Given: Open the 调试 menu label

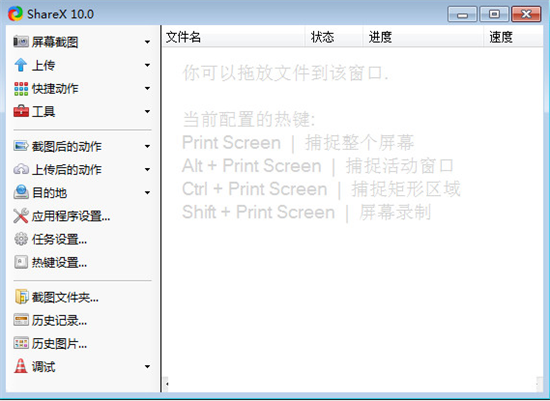Looking at the screenshot, I should pos(43,367).
